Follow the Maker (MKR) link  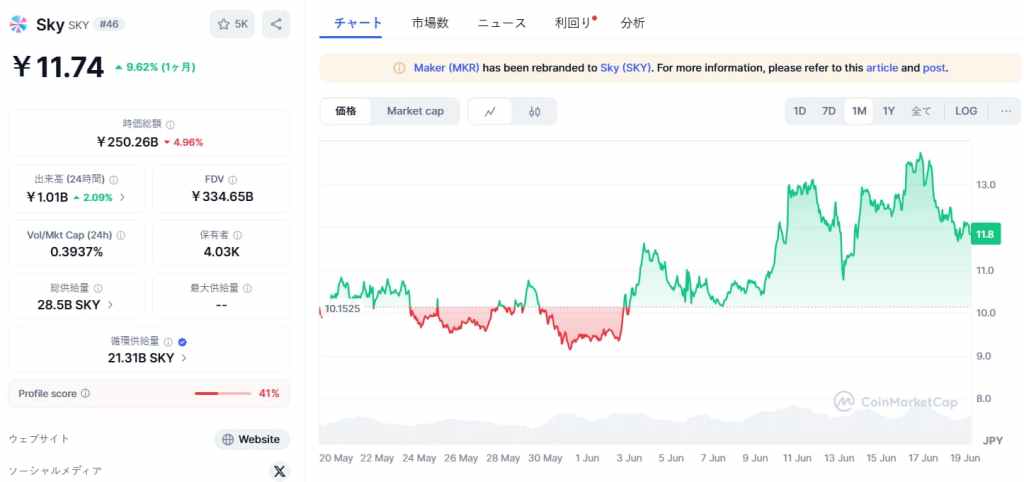pyautogui.click(x=447, y=68)
